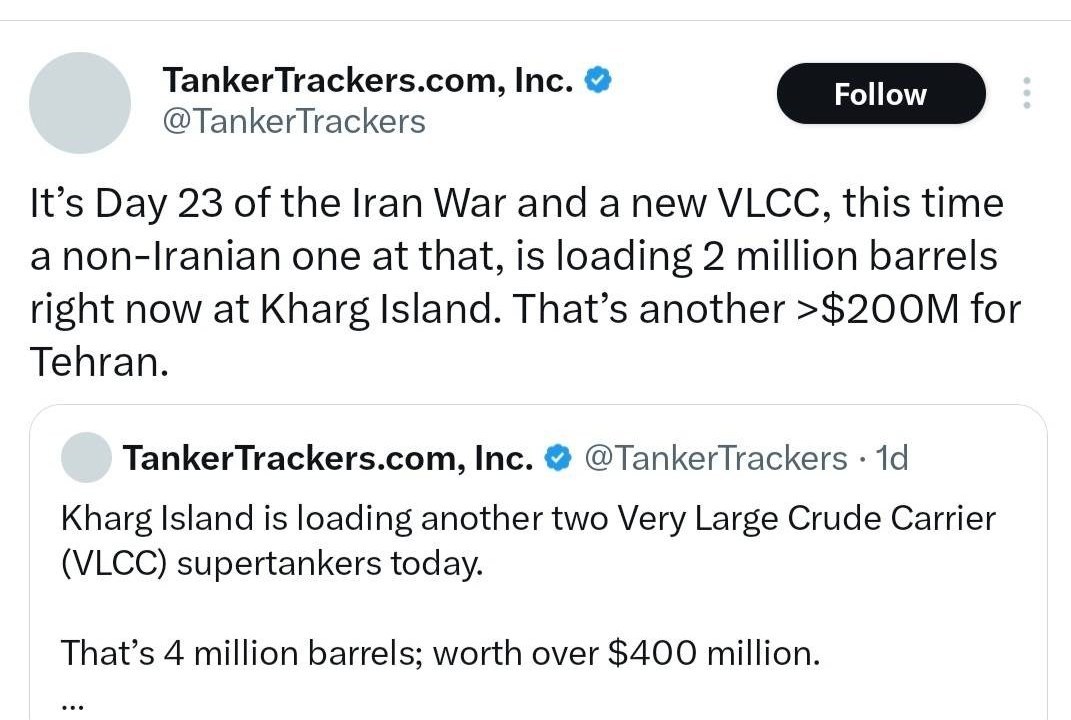
Task: Expand the quoted post's trailing ellipsis
Action: 72,702
